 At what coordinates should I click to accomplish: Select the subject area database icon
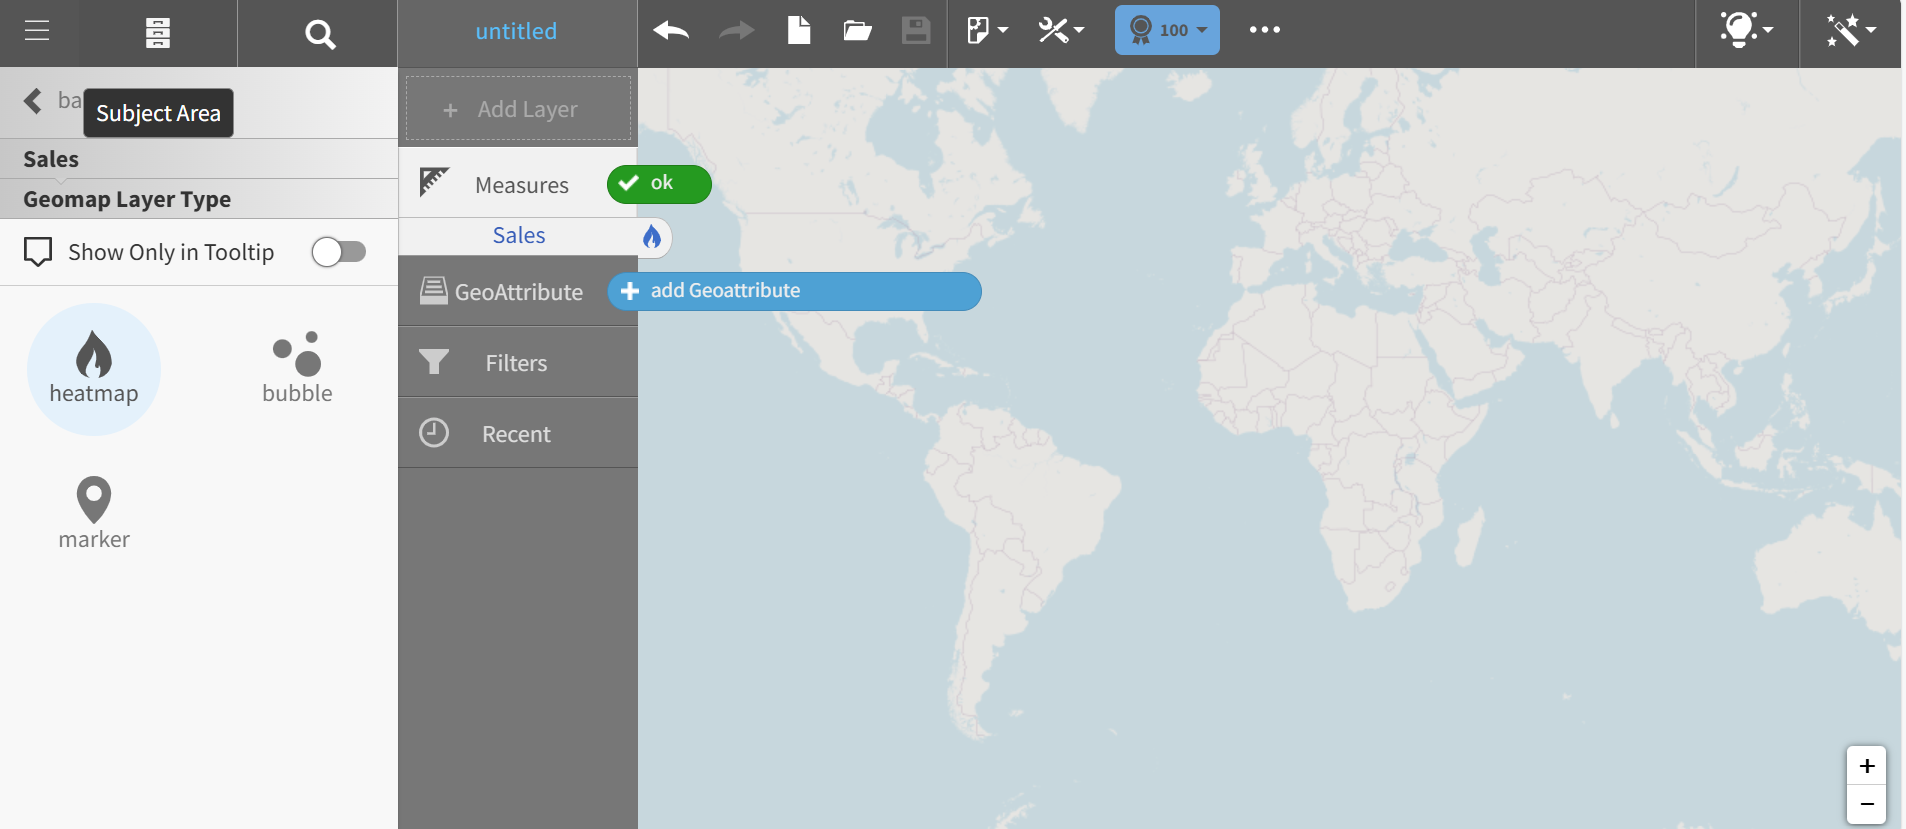(x=157, y=33)
